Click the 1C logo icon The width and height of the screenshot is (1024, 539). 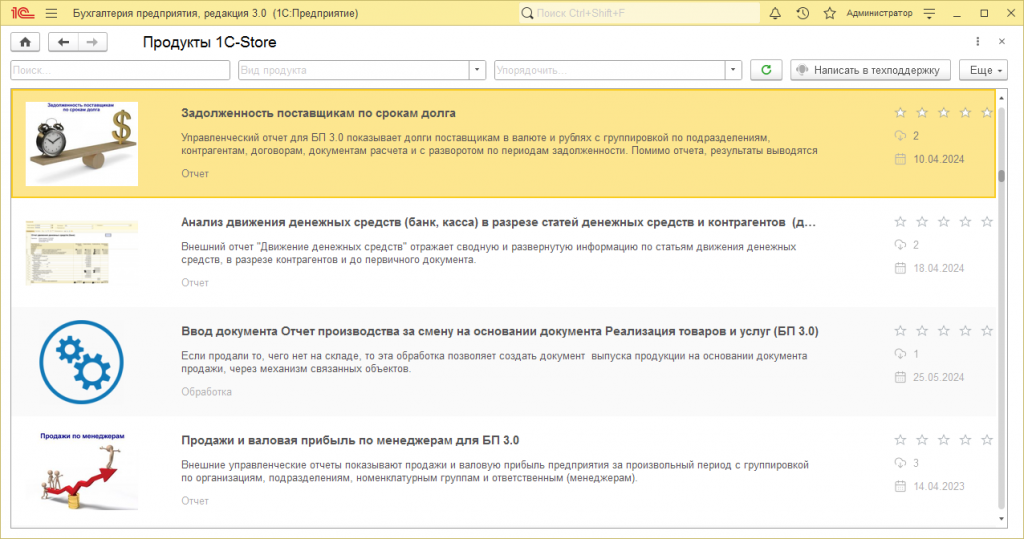pyautogui.click(x=22, y=13)
